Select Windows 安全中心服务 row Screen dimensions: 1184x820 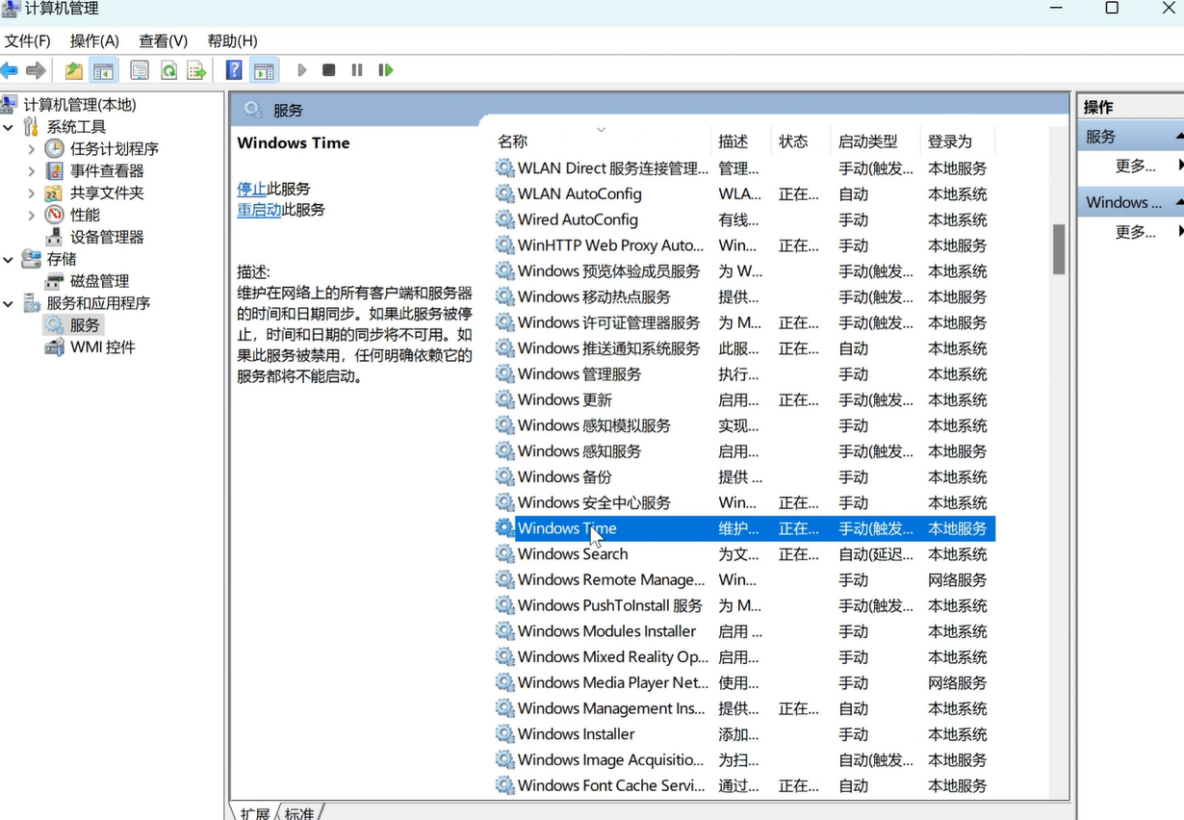745,503
